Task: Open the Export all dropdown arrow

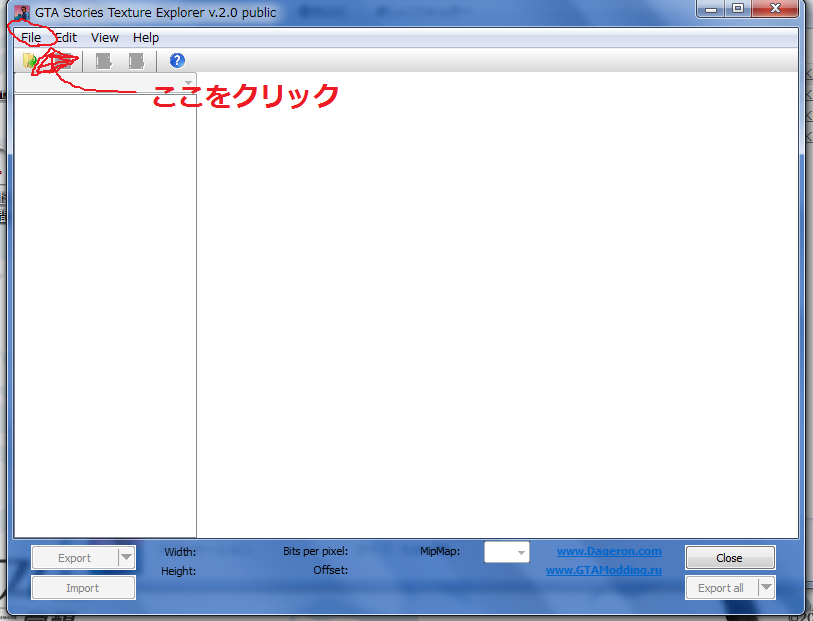Action: tap(766, 588)
